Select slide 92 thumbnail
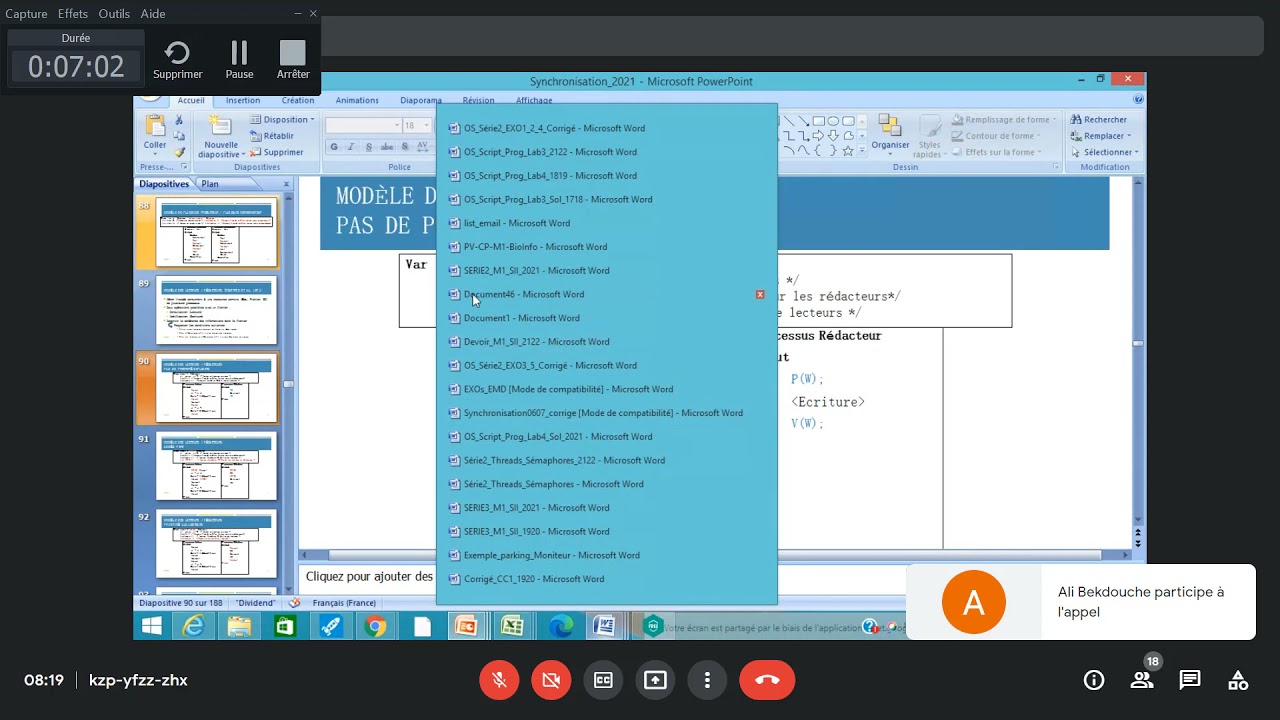The height and width of the screenshot is (720, 1280). [216, 544]
